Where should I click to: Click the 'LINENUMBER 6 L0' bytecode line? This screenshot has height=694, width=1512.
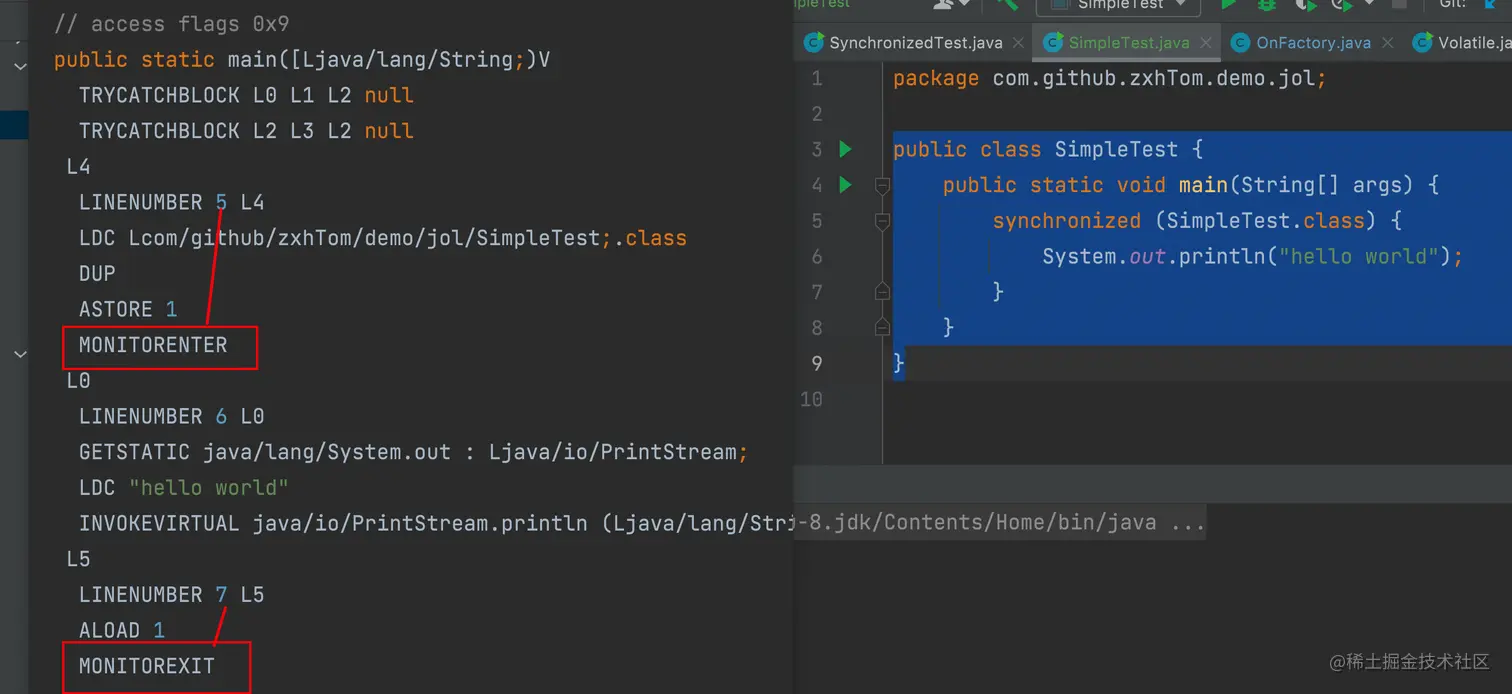coord(171,416)
